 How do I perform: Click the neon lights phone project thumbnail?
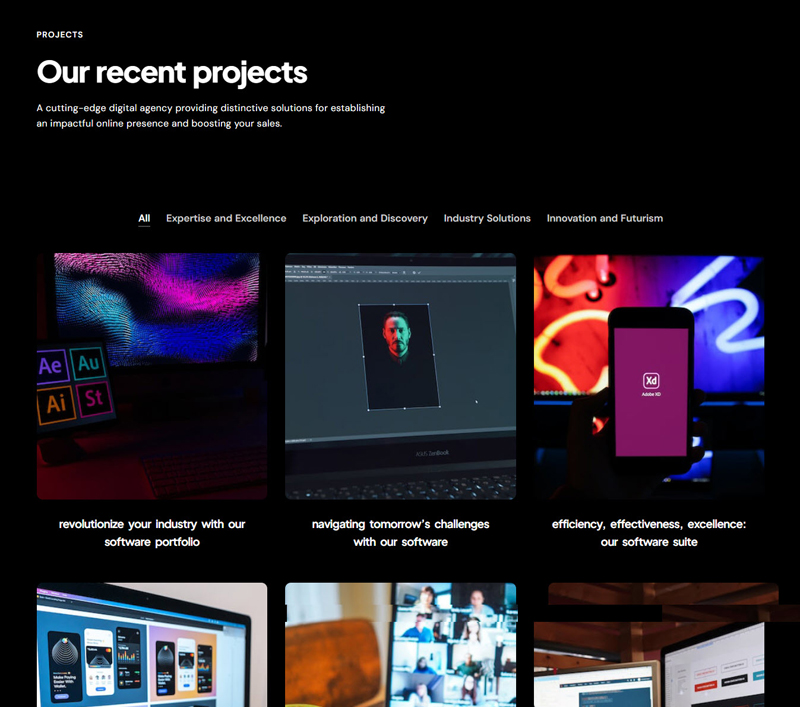coord(649,378)
